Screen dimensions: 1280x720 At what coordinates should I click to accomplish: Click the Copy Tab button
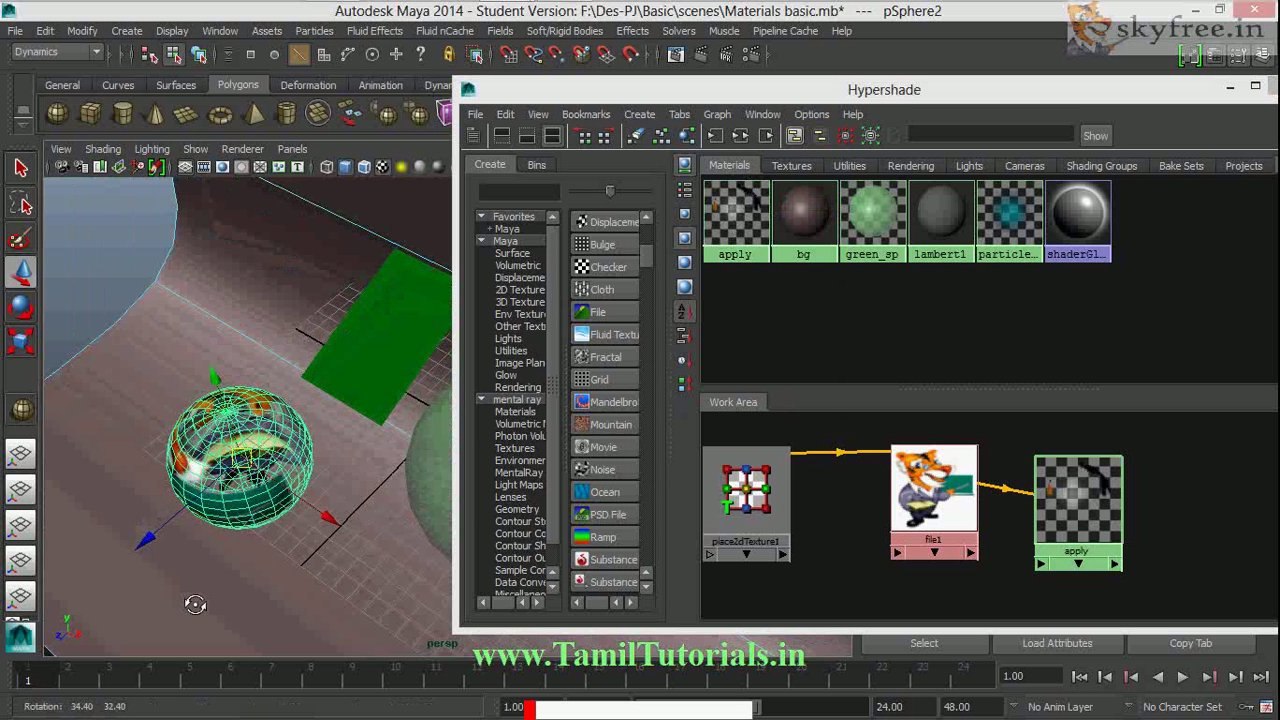click(x=1190, y=643)
